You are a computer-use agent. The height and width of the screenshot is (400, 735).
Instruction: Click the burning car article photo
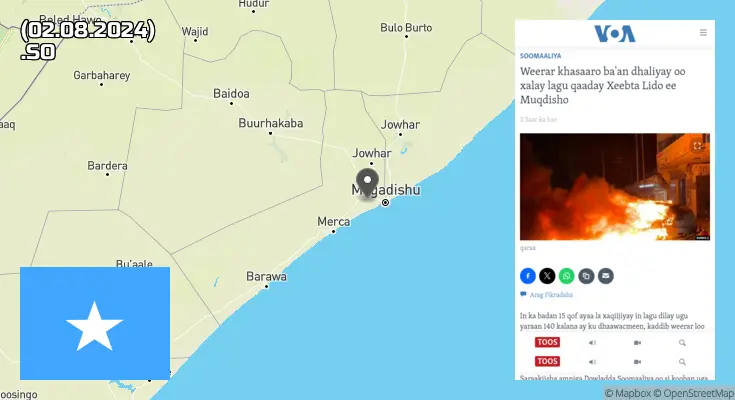615,187
